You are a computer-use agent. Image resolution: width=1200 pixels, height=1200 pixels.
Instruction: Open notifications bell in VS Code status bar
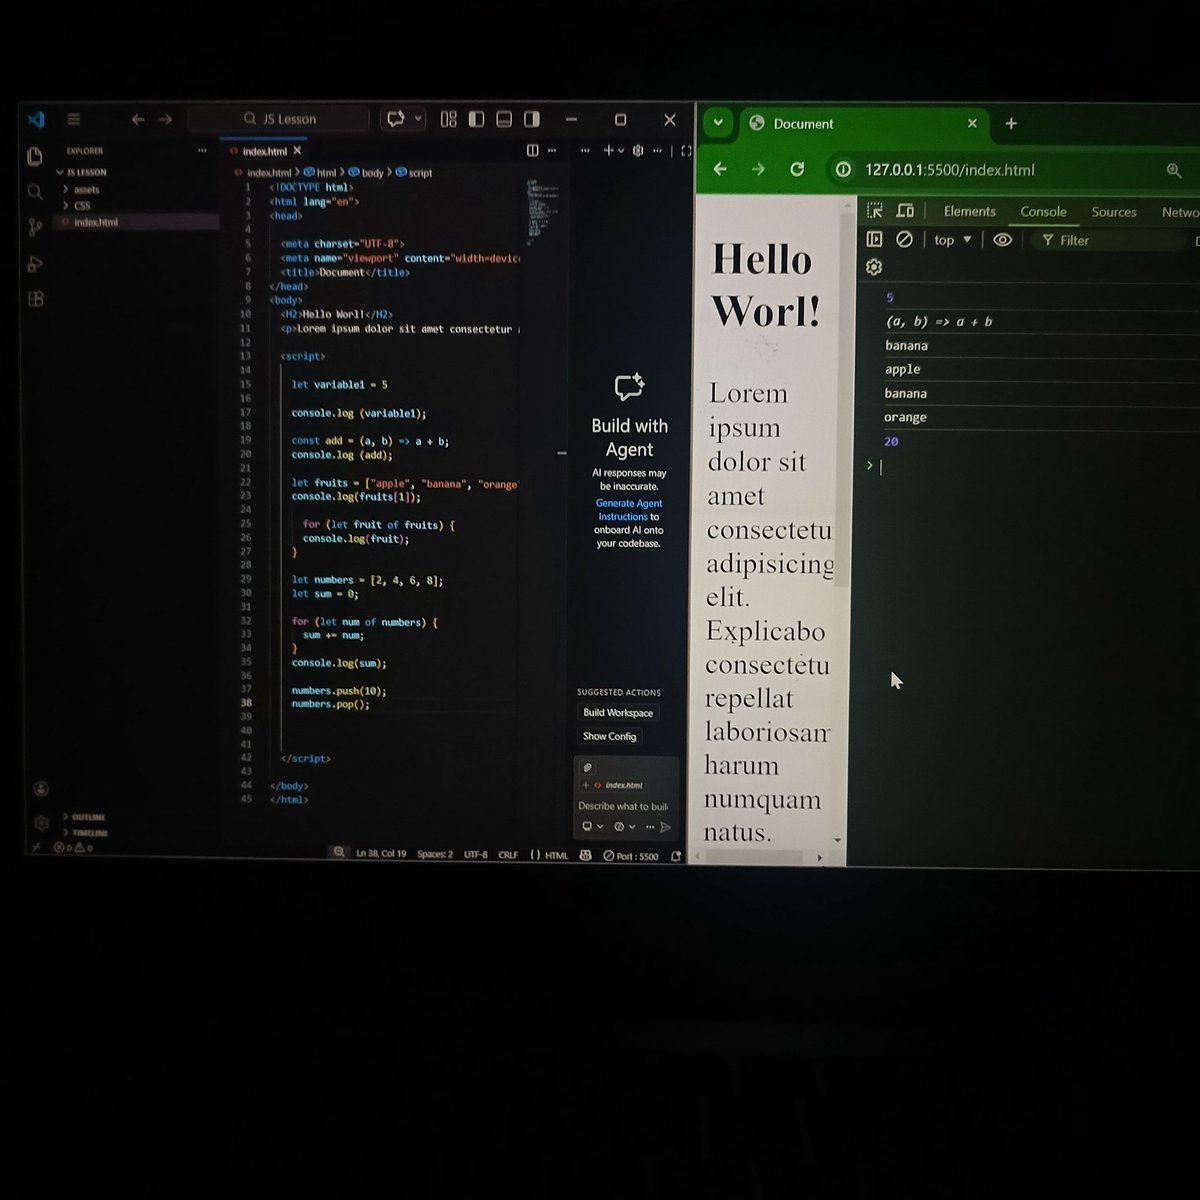[x=676, y=856]
